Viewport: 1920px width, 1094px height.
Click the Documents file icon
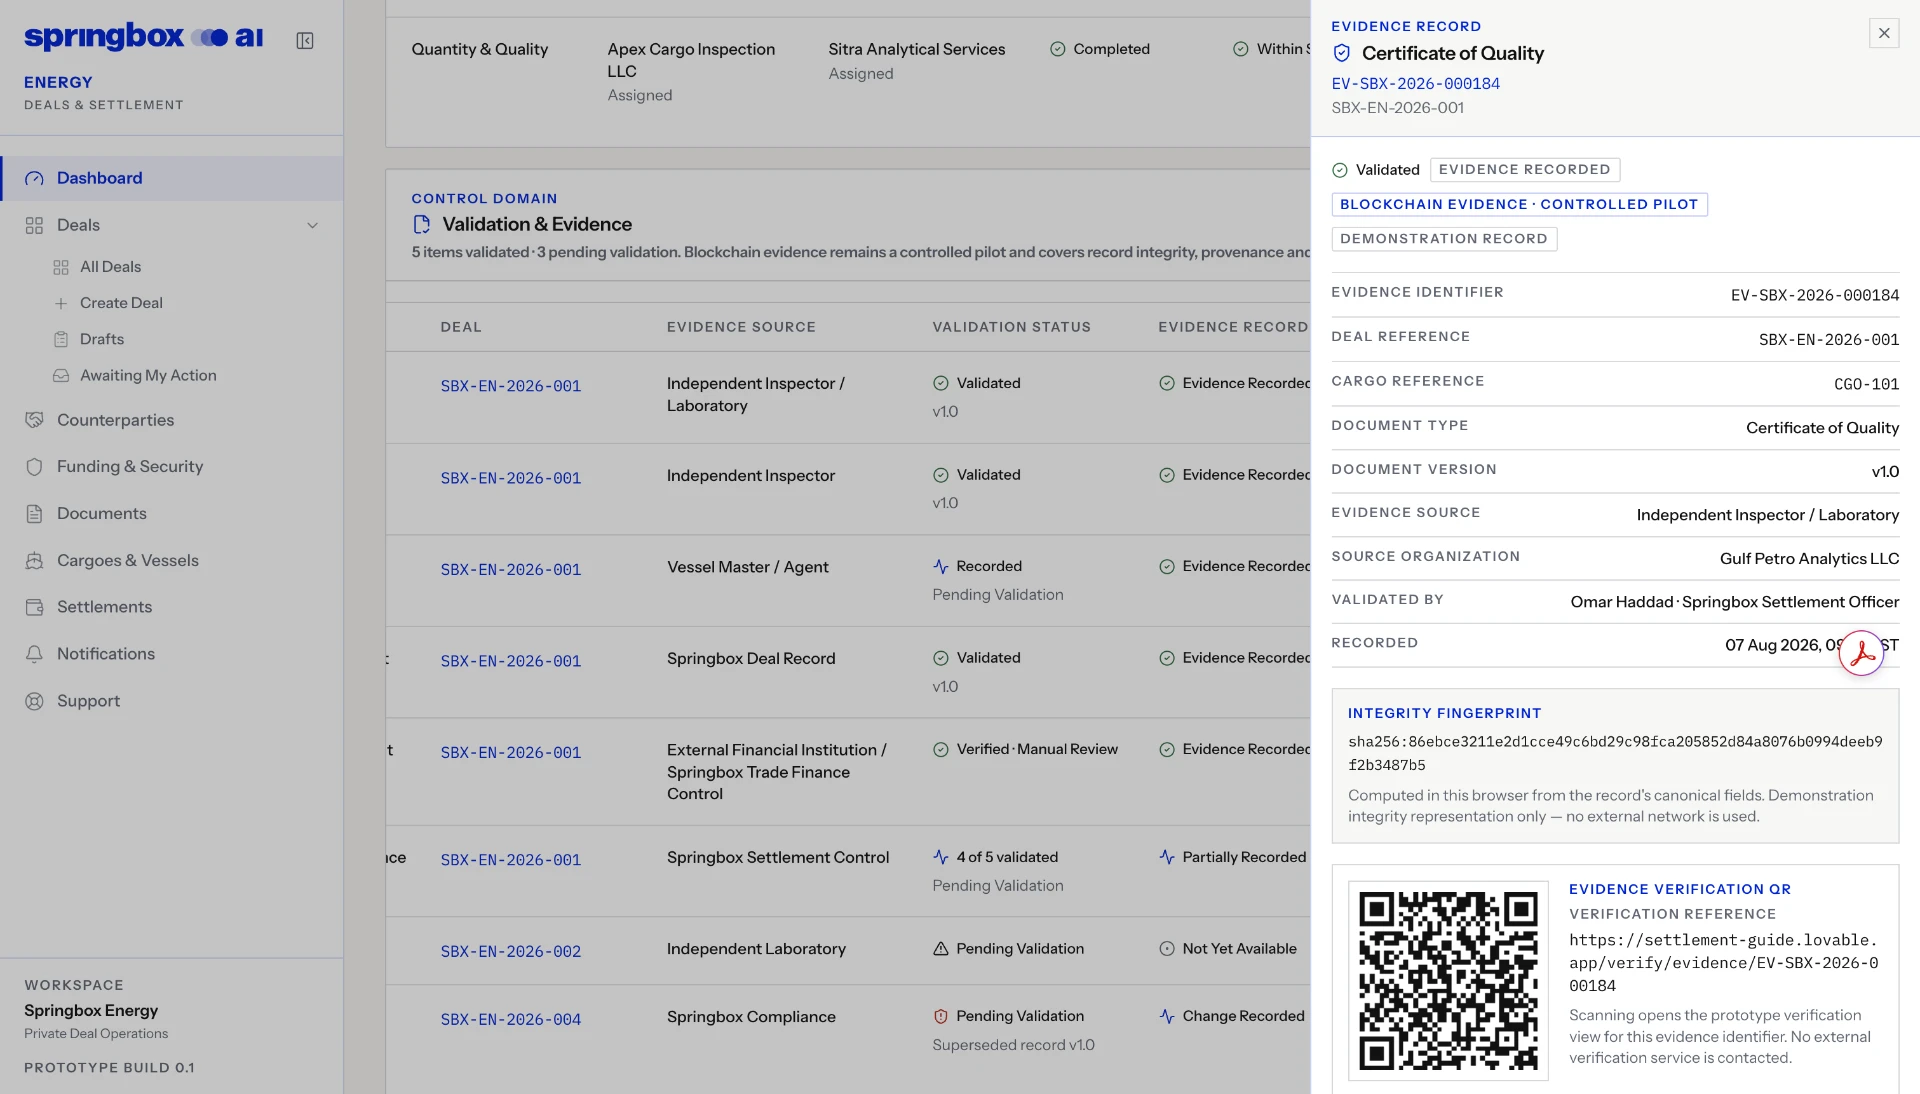point(34,513)
